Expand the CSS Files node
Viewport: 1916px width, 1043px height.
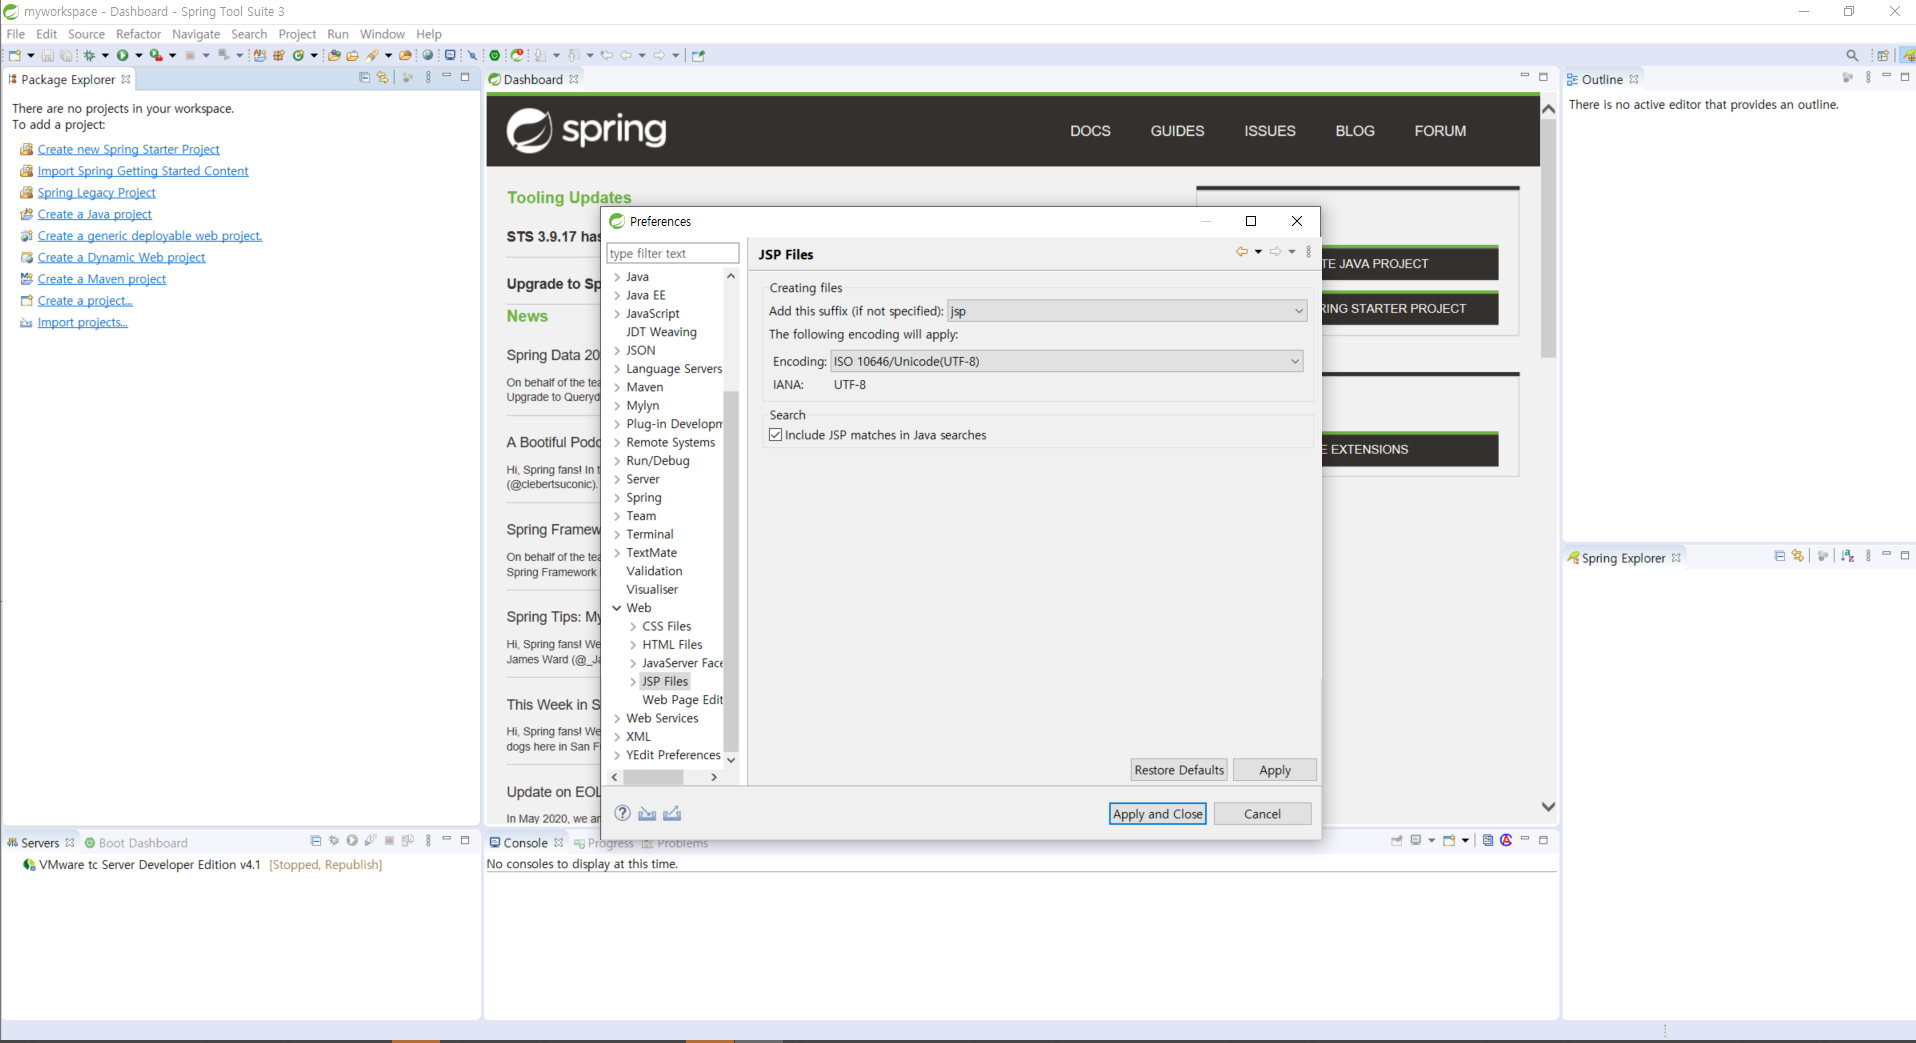[633, 627]
